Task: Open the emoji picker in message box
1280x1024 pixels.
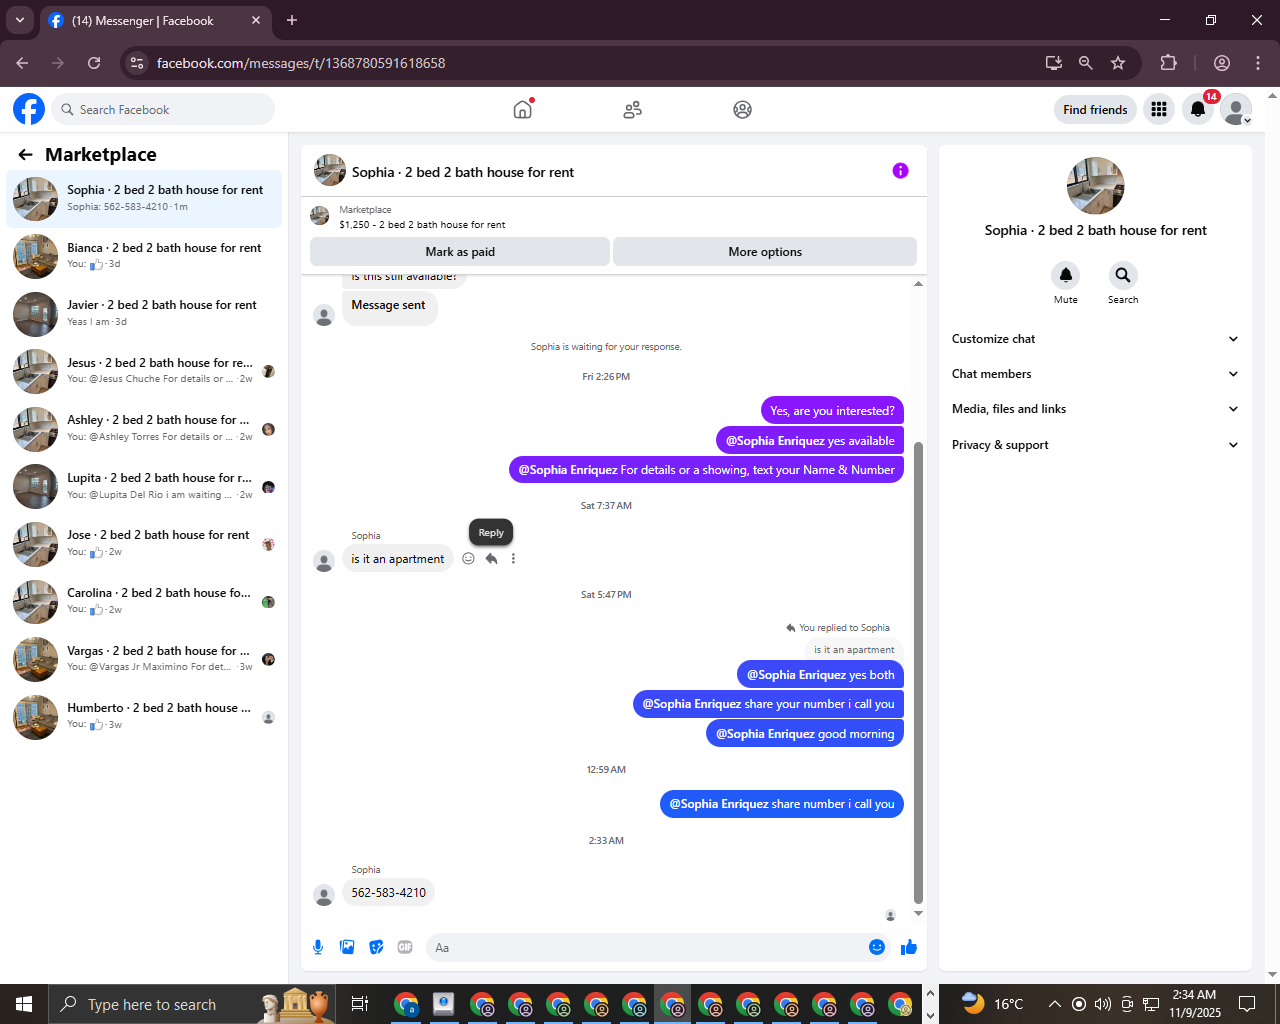Action: tap(877, 947)
